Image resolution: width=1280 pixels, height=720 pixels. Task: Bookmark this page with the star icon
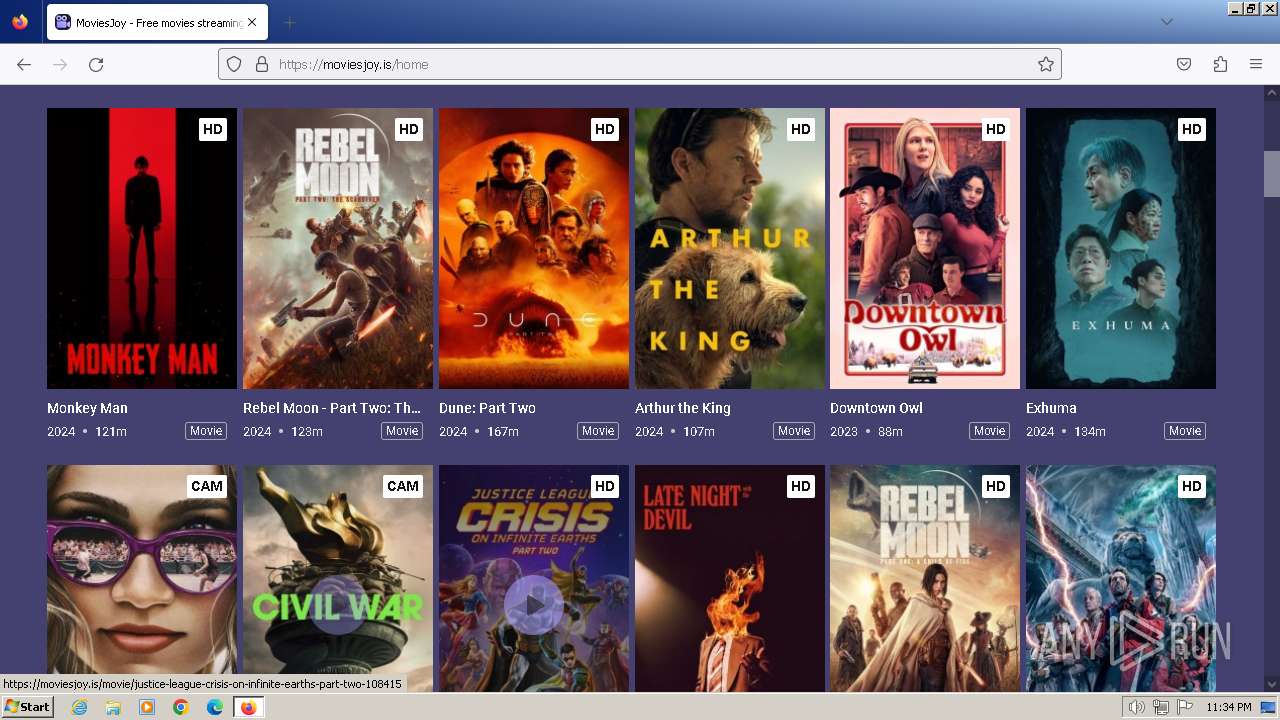(x=1046, y=64)
